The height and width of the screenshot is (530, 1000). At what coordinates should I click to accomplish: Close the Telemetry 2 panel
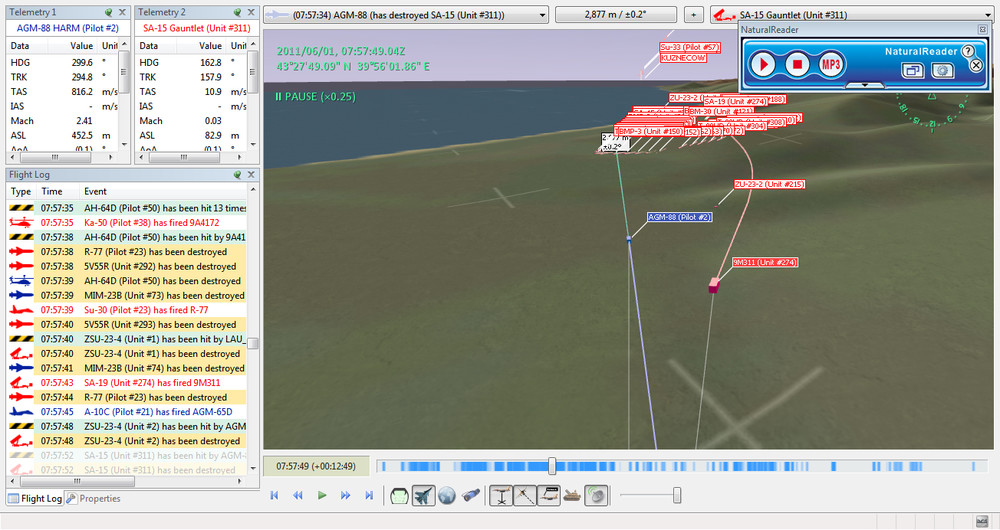click(x=251, y=12)
